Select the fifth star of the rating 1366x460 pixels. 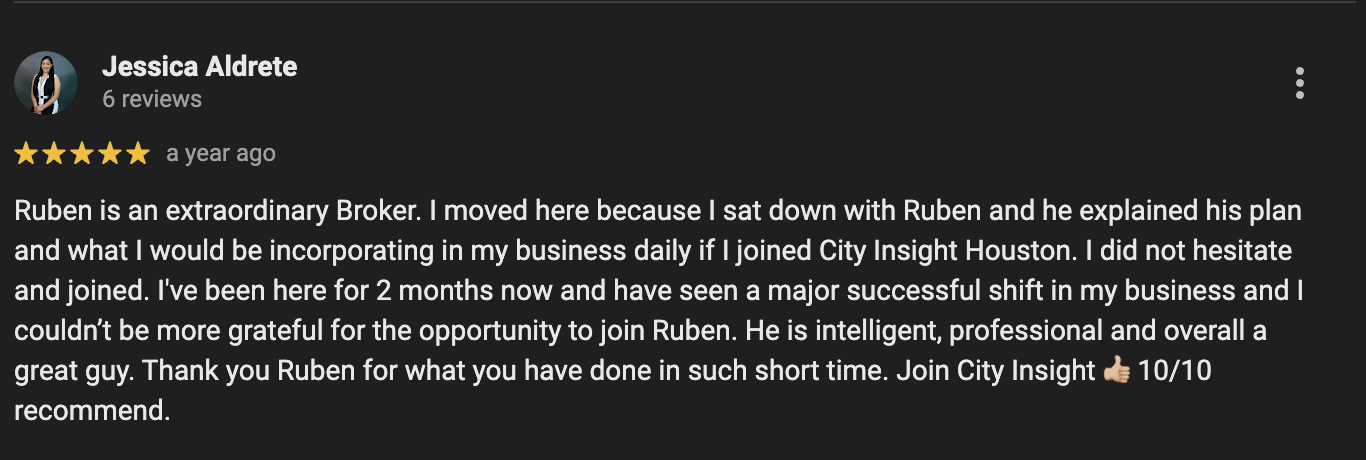(x=137, y=154)
